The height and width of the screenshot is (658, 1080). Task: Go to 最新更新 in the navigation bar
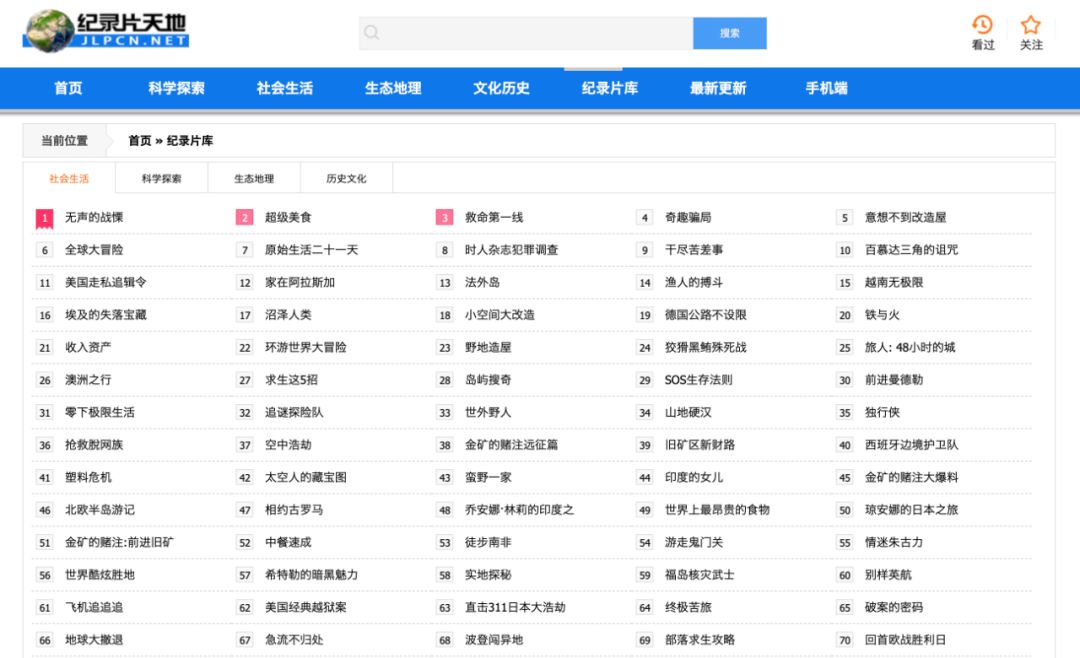pyautogui.click(x=717, y=88)
